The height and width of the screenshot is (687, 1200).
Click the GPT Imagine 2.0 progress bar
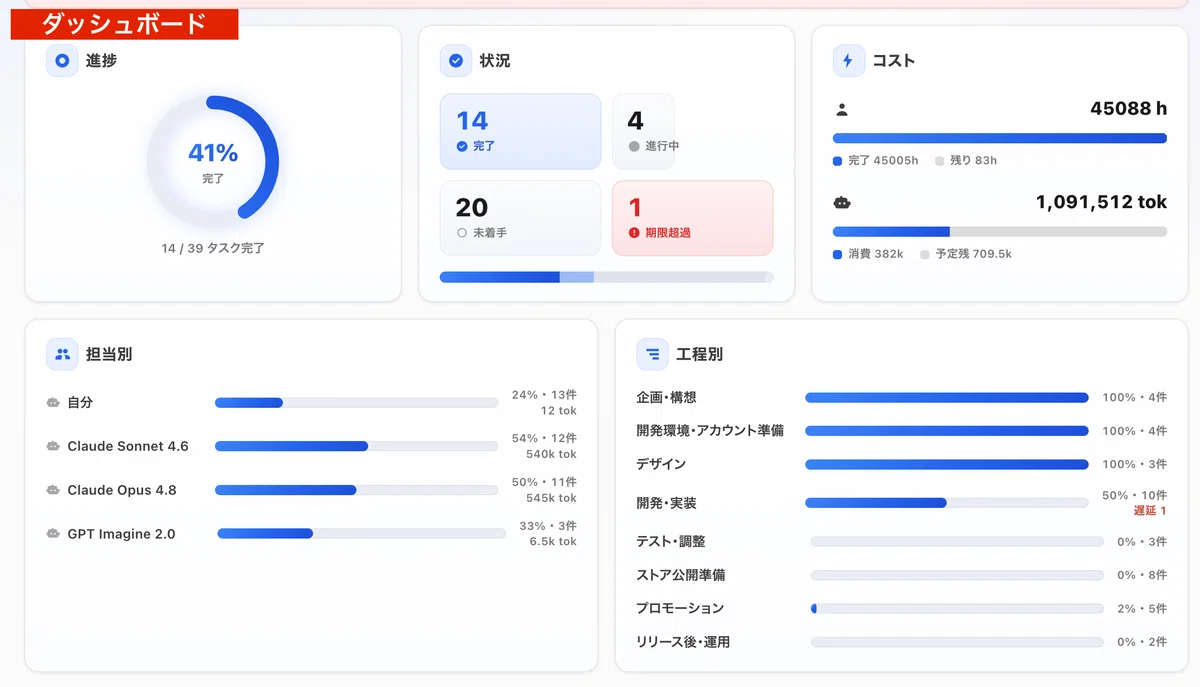click(x=361, y=534)
